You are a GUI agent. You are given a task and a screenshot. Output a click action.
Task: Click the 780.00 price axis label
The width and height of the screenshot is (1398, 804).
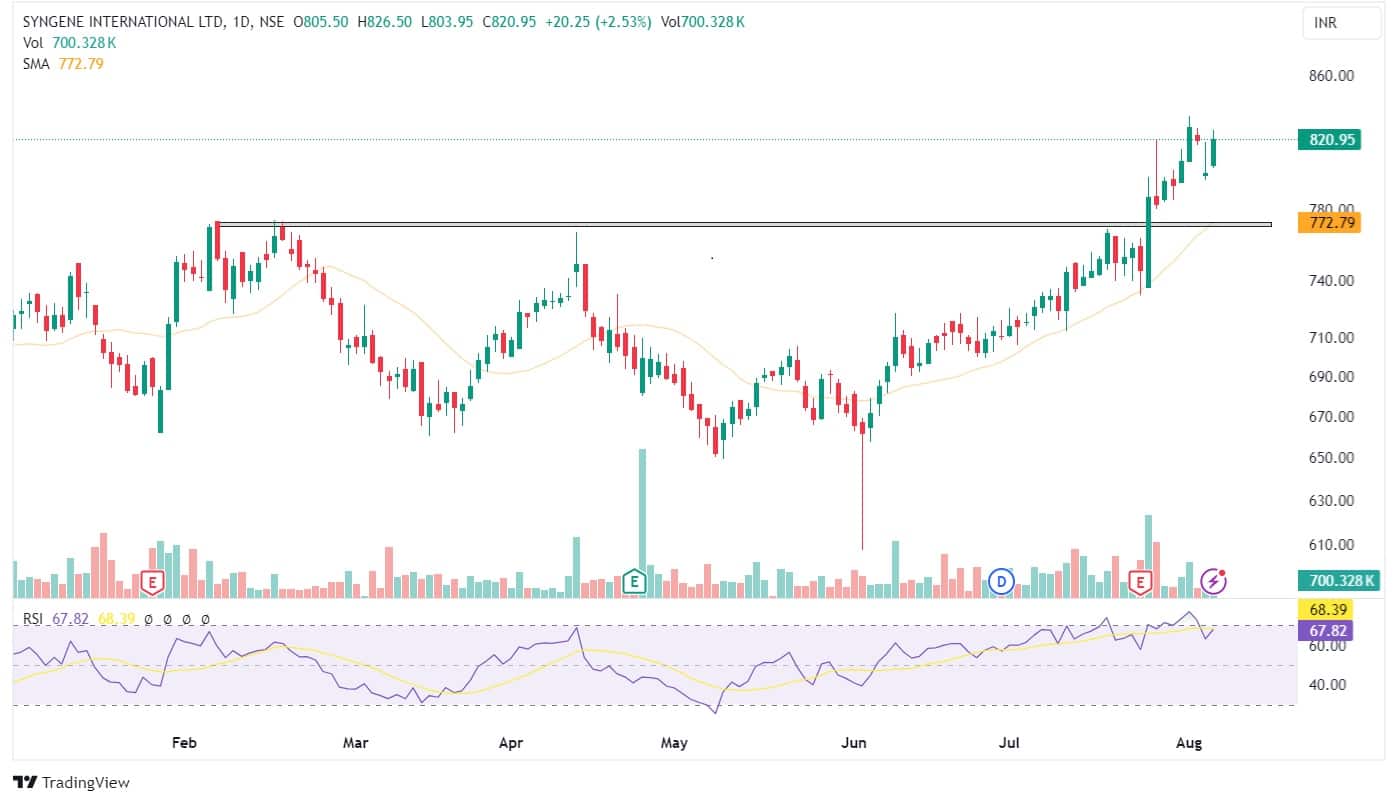pos(1332,208)
